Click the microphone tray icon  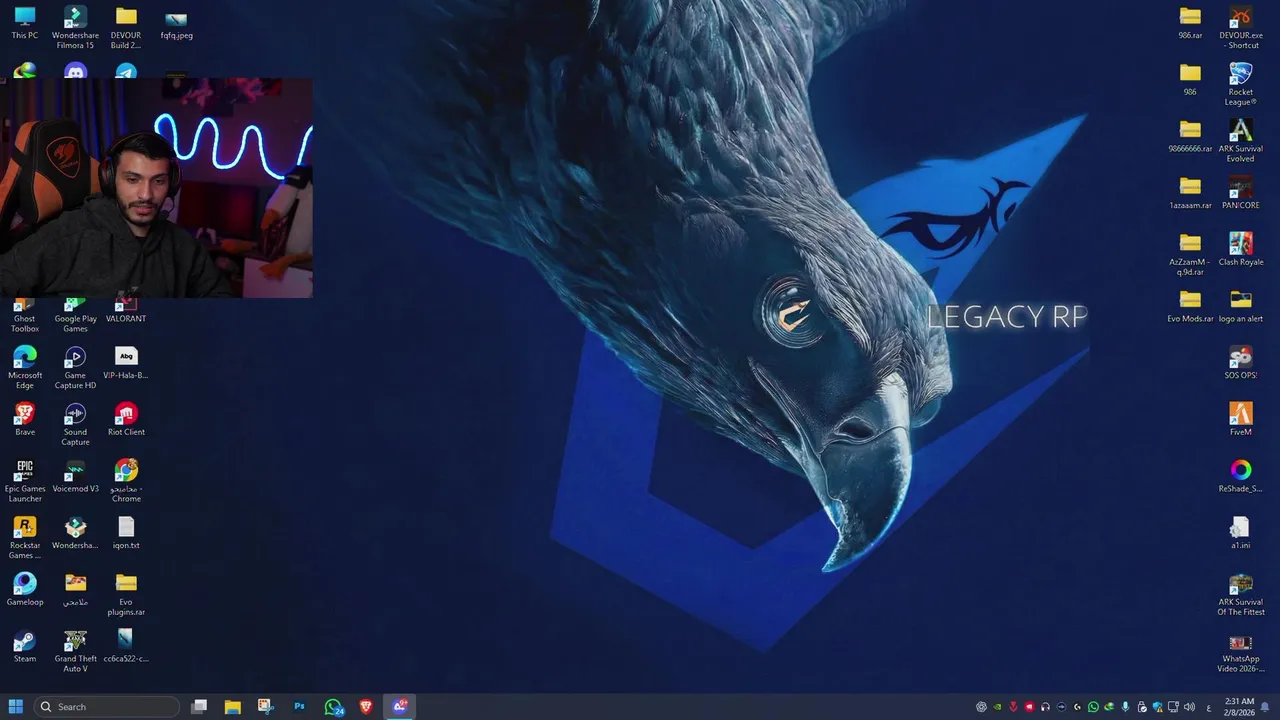point(1125,707)
